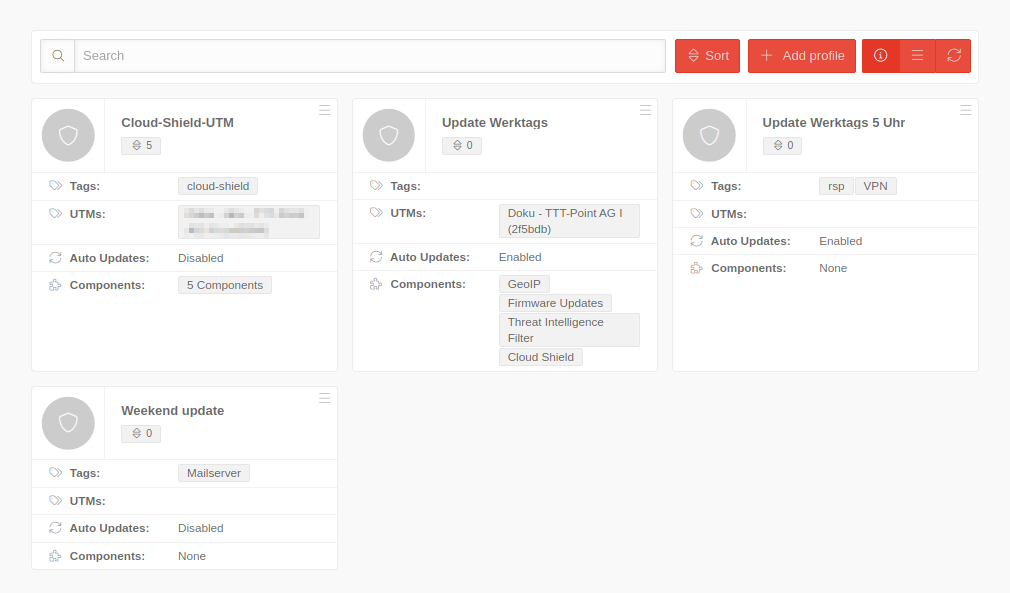The width and height of the screenshot is (1010, 593).
Task: Click the search magnifier icon
Action: click(58, 56)
